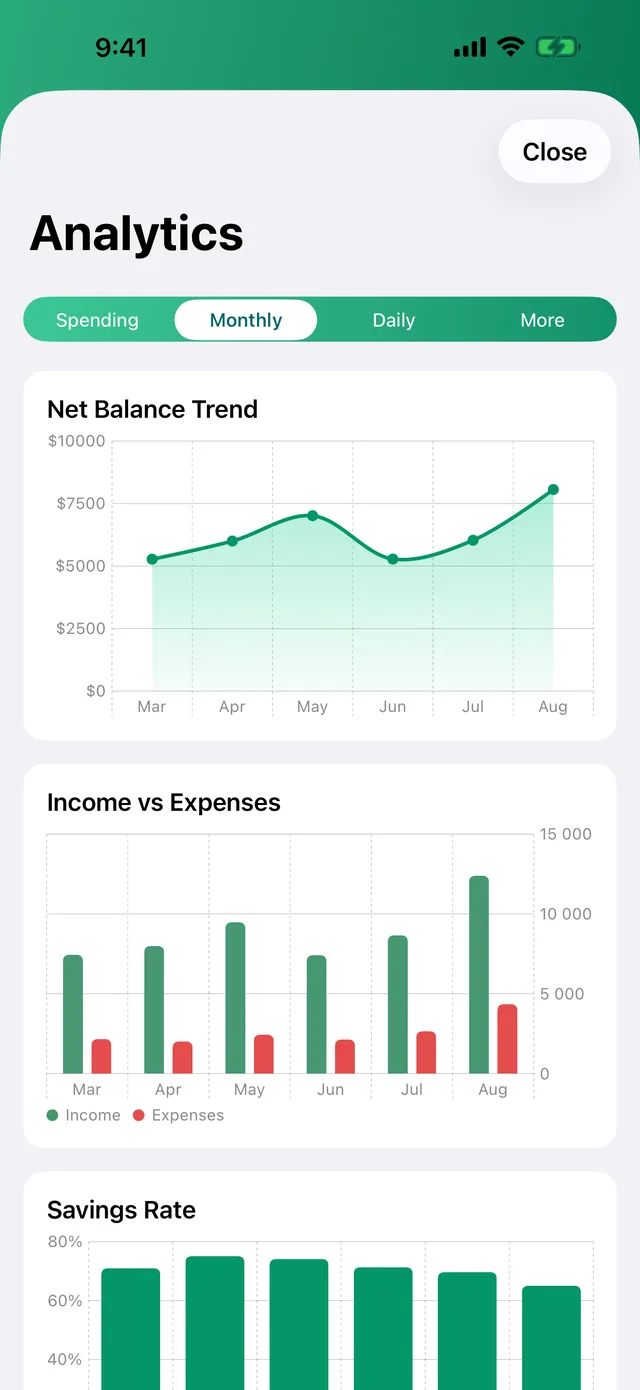Screen dimensions: 640x1390
Task: Tap the Aug green income bar
Action: [479, 975]
